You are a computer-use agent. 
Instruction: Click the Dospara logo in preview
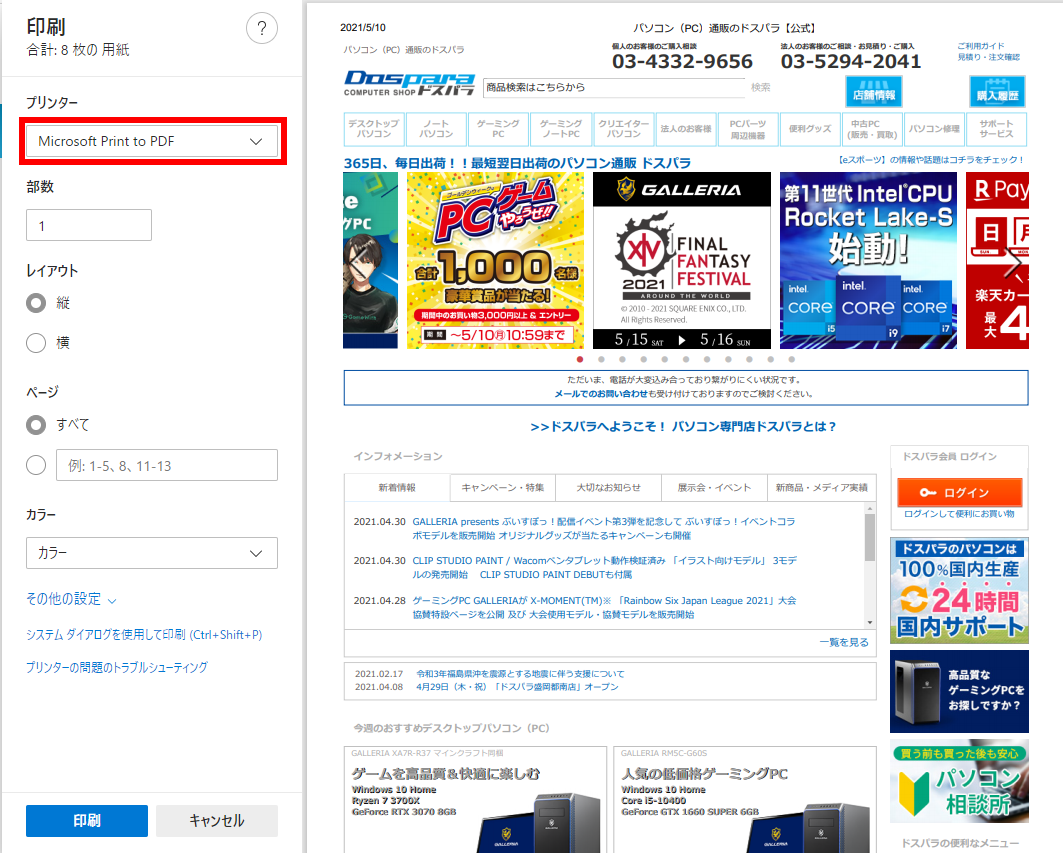click(x=409, y=83)
